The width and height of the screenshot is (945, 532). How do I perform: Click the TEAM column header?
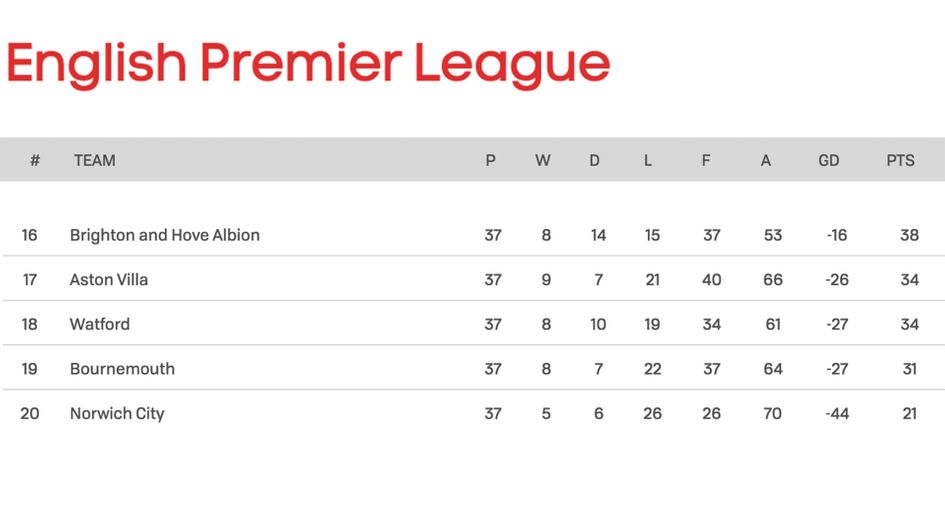pos(94,160)
